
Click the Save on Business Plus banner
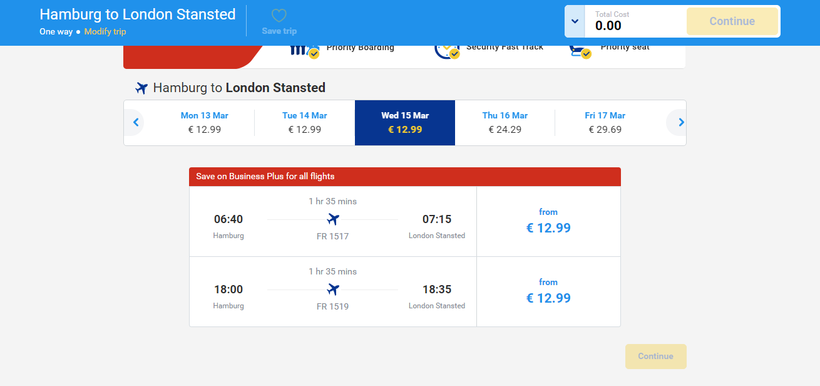[x=405, y=177]
